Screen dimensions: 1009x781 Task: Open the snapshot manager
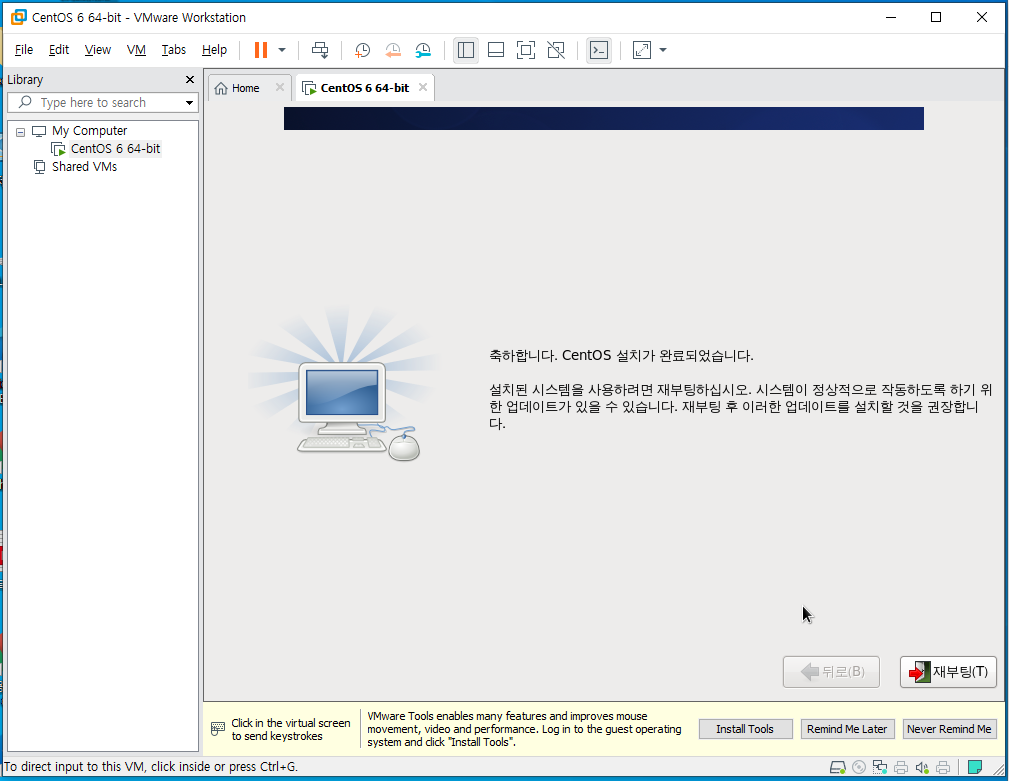click(423, 50)
